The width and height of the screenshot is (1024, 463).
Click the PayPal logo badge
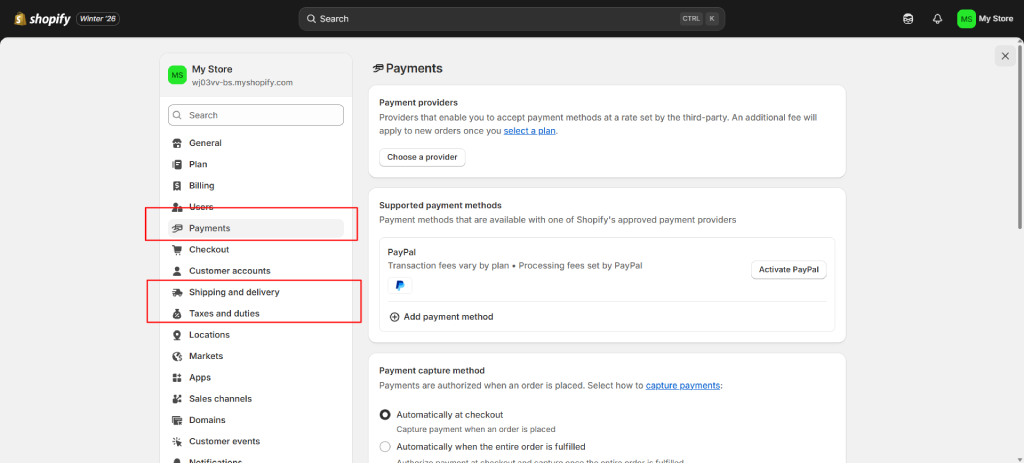[x=400, y=285]
